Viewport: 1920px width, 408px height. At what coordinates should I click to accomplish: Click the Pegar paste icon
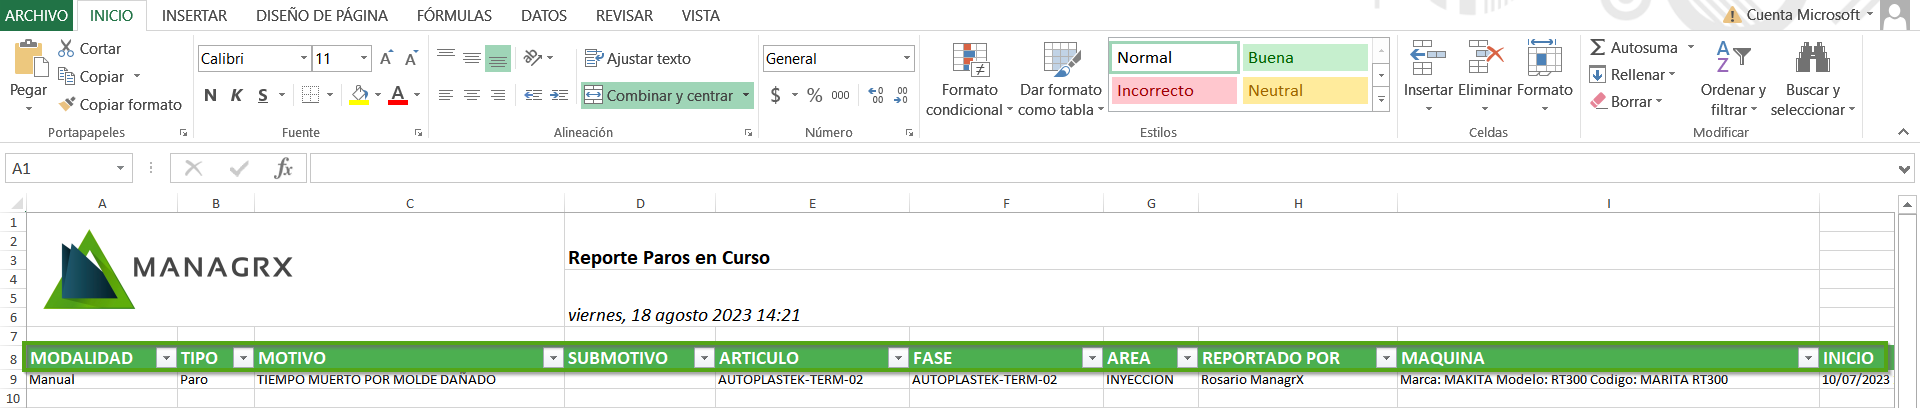tap(28, 59)
